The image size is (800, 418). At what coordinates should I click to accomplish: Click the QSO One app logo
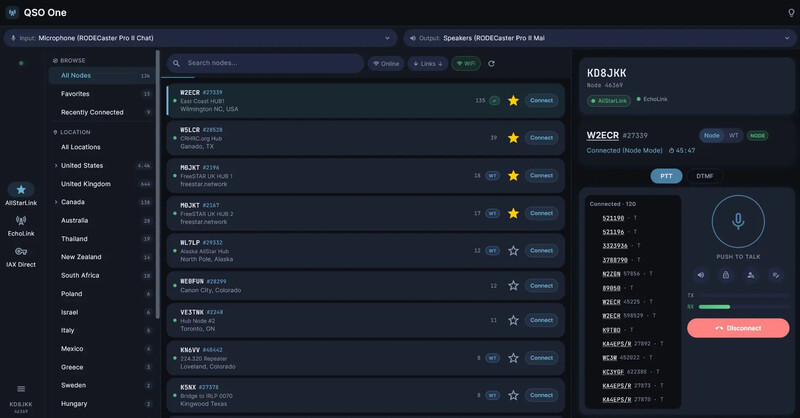pyautogui.click(x=12, y=13)
